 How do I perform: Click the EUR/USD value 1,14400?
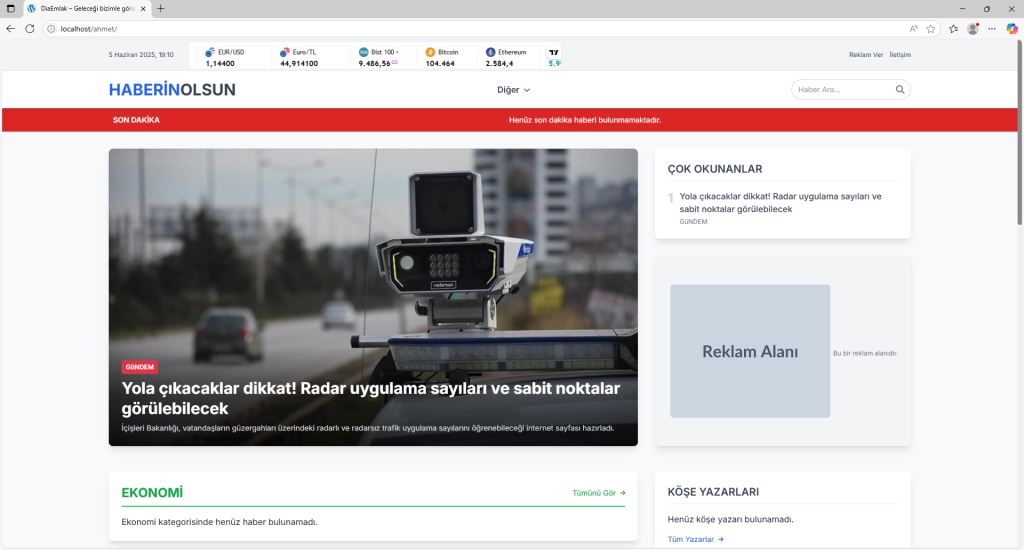220,64
